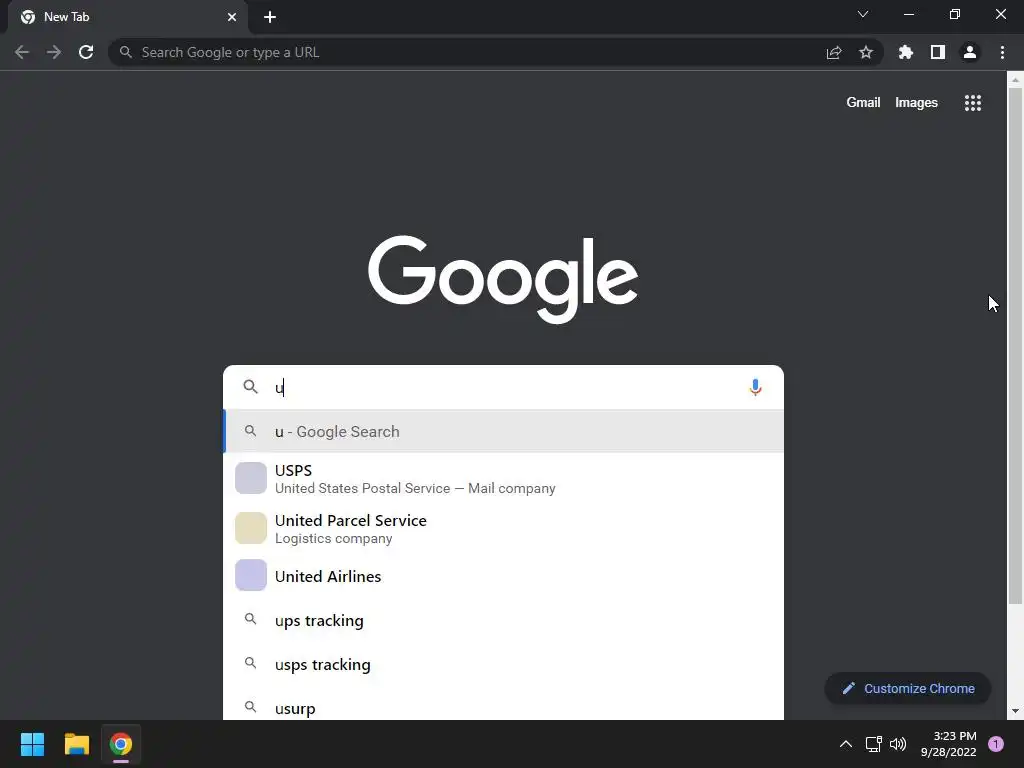Select the 'usps tracking' suggestion

pos(503,664)
